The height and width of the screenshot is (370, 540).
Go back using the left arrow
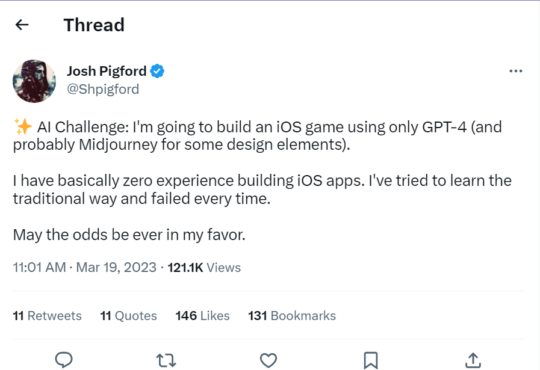pos(22,25)
